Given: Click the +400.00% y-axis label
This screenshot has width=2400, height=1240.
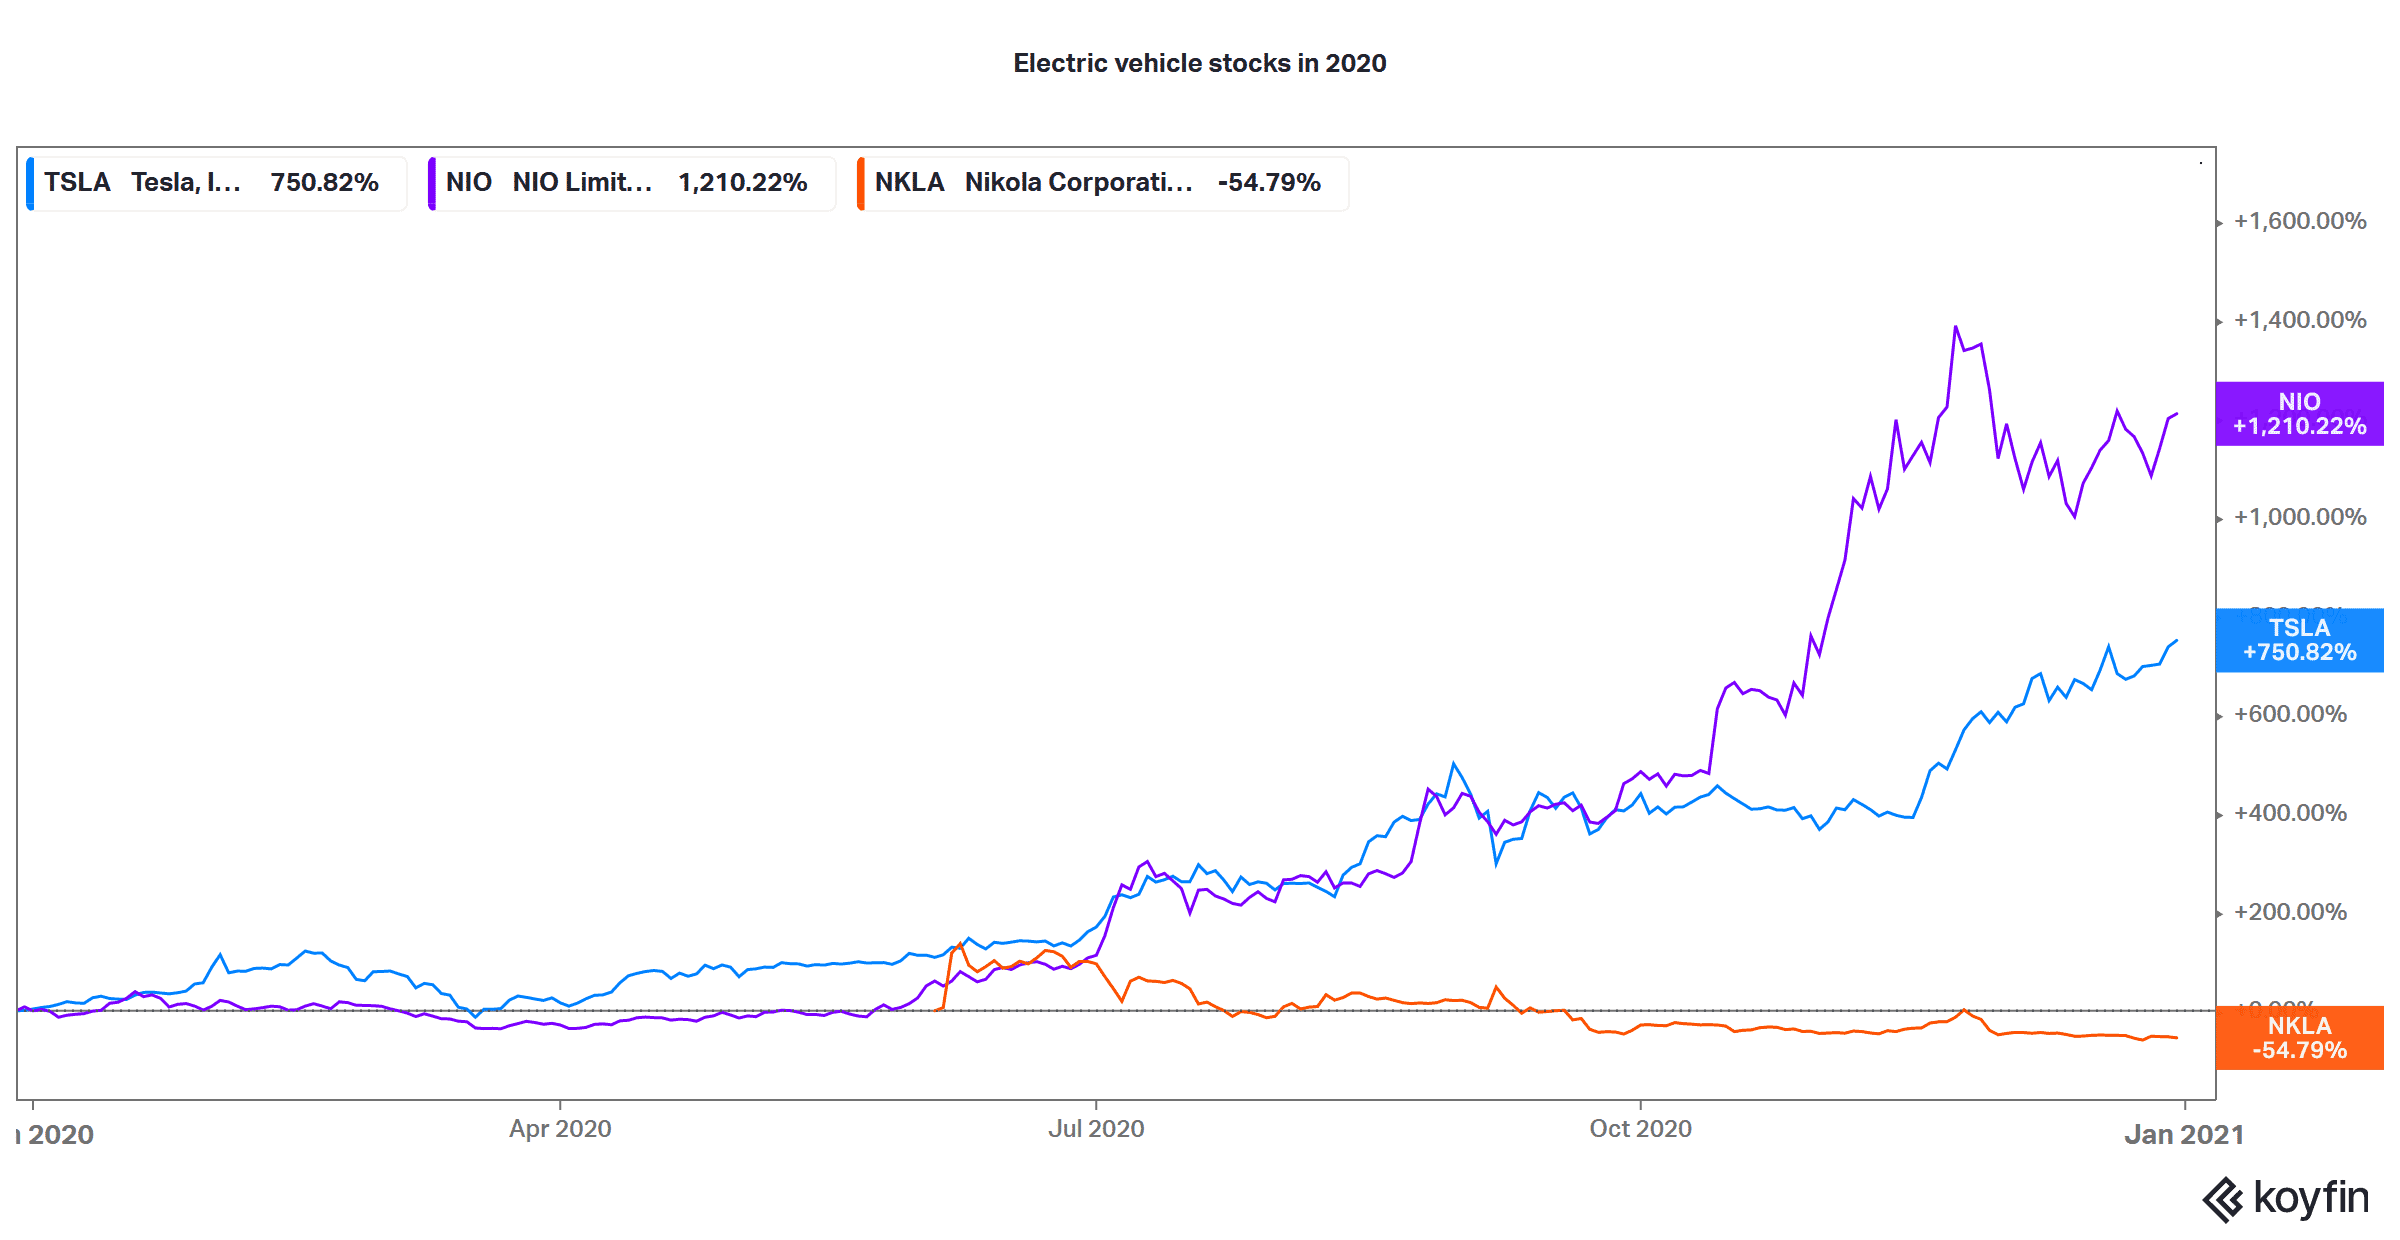Looking at the screenshot, I should click(x=2290, y=813).
